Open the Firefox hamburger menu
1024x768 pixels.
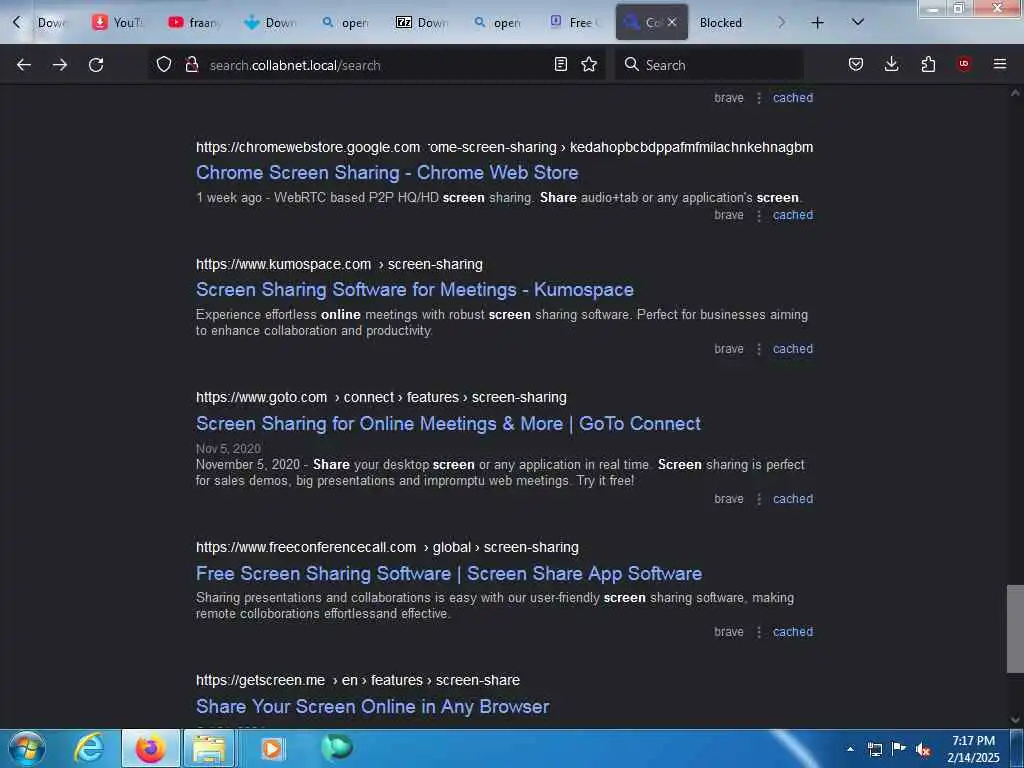1000,64
